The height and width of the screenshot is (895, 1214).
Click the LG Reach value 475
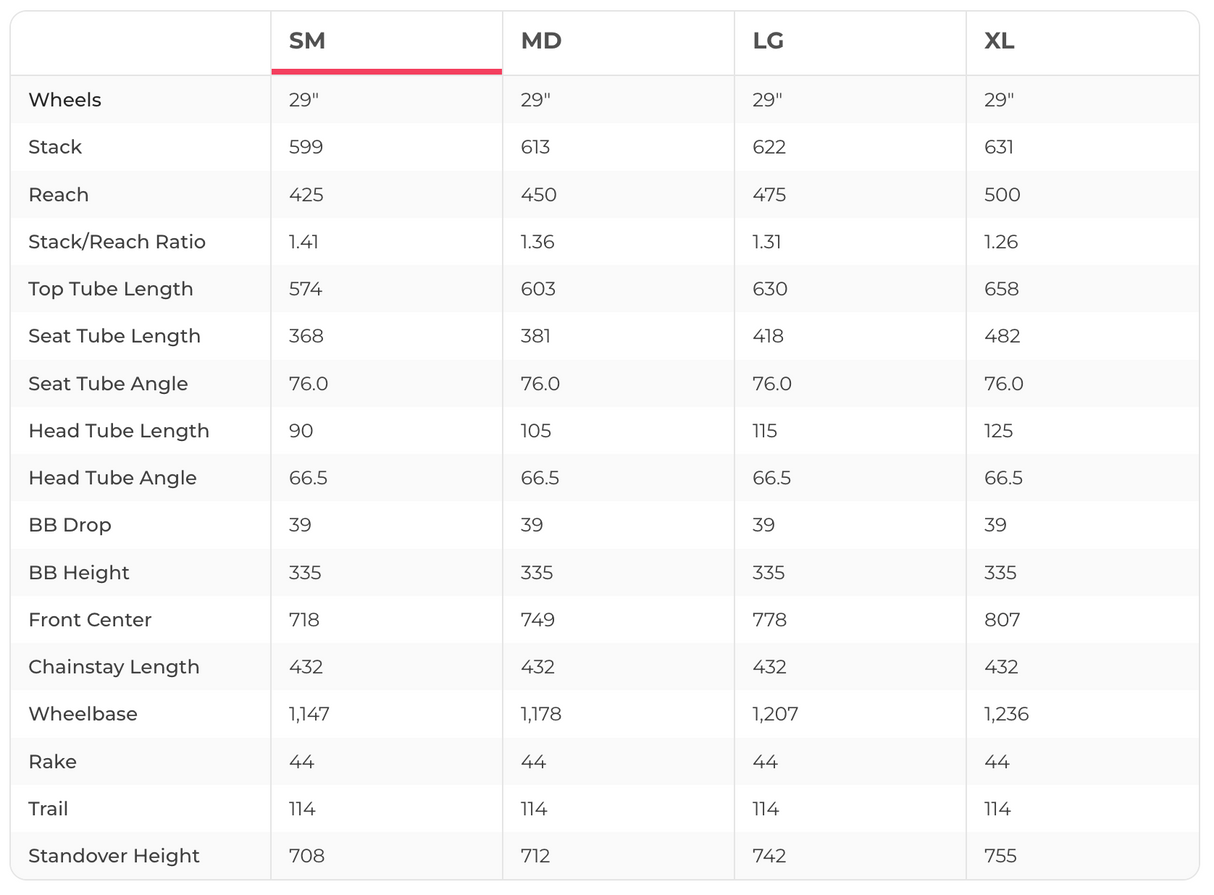tap(769, 195)
